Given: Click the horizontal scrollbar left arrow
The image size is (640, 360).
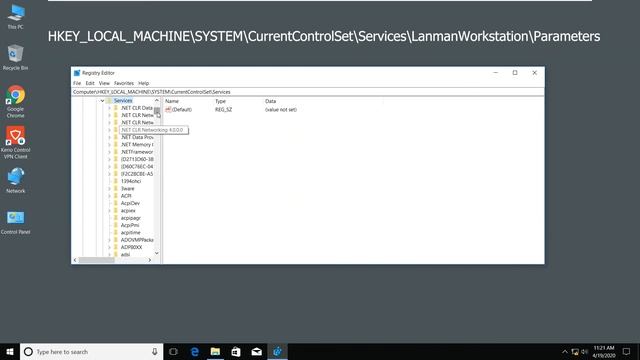Looking at the screenshot, I should pos(75,260).
